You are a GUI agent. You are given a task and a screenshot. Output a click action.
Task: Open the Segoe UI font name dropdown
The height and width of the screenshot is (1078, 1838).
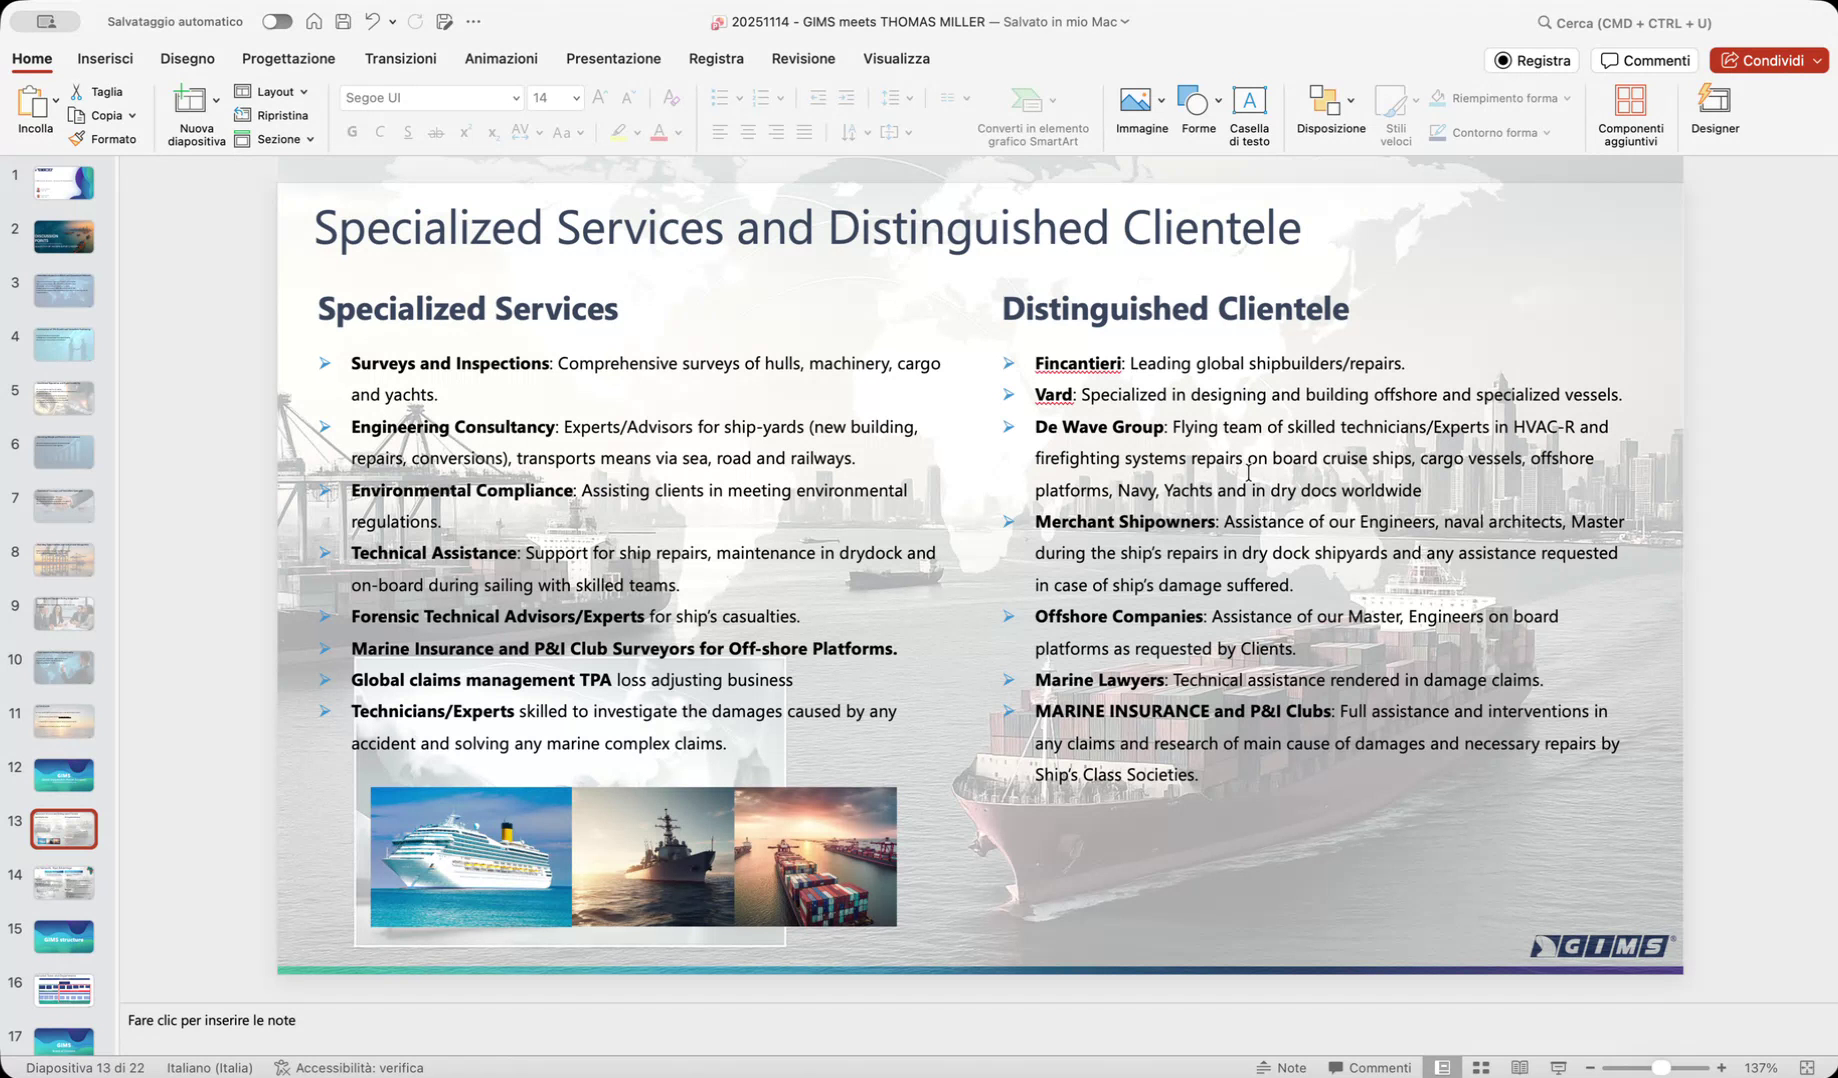click(x=515, y=98)
